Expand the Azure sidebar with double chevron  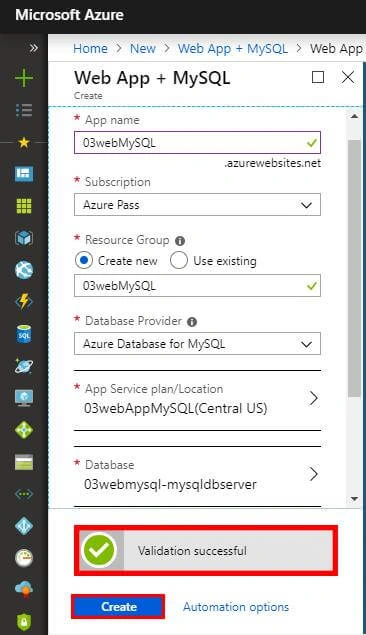(34, 48)
